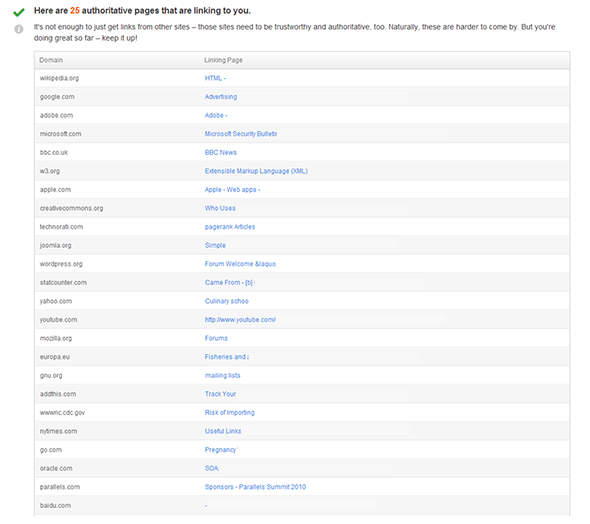Open the Forum Welcome link
This screenshot has height=524, width=590.
[x=240, y=264]
